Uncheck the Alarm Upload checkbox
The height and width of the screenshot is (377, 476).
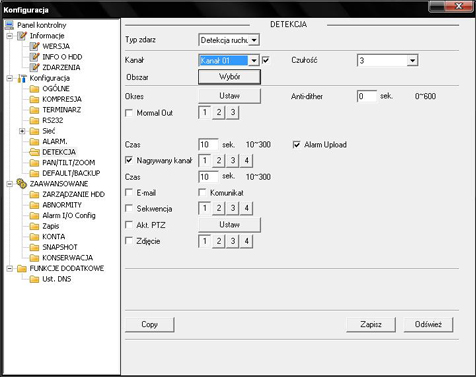click(x=296, y=145)
